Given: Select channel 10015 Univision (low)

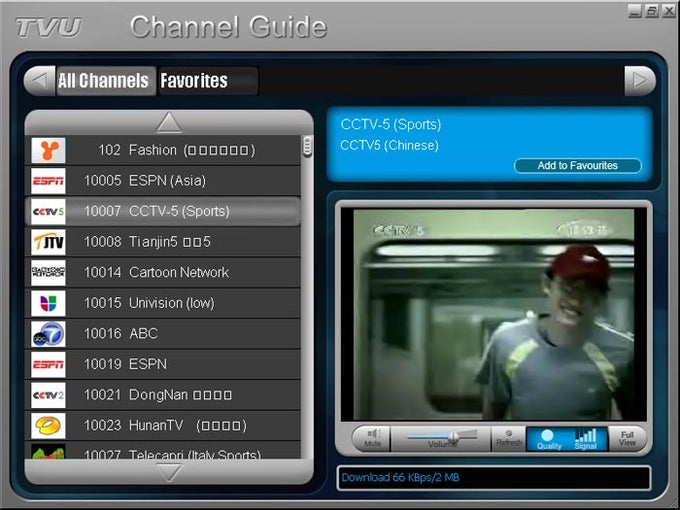Looking at the screenshot, I should (163, 303).
